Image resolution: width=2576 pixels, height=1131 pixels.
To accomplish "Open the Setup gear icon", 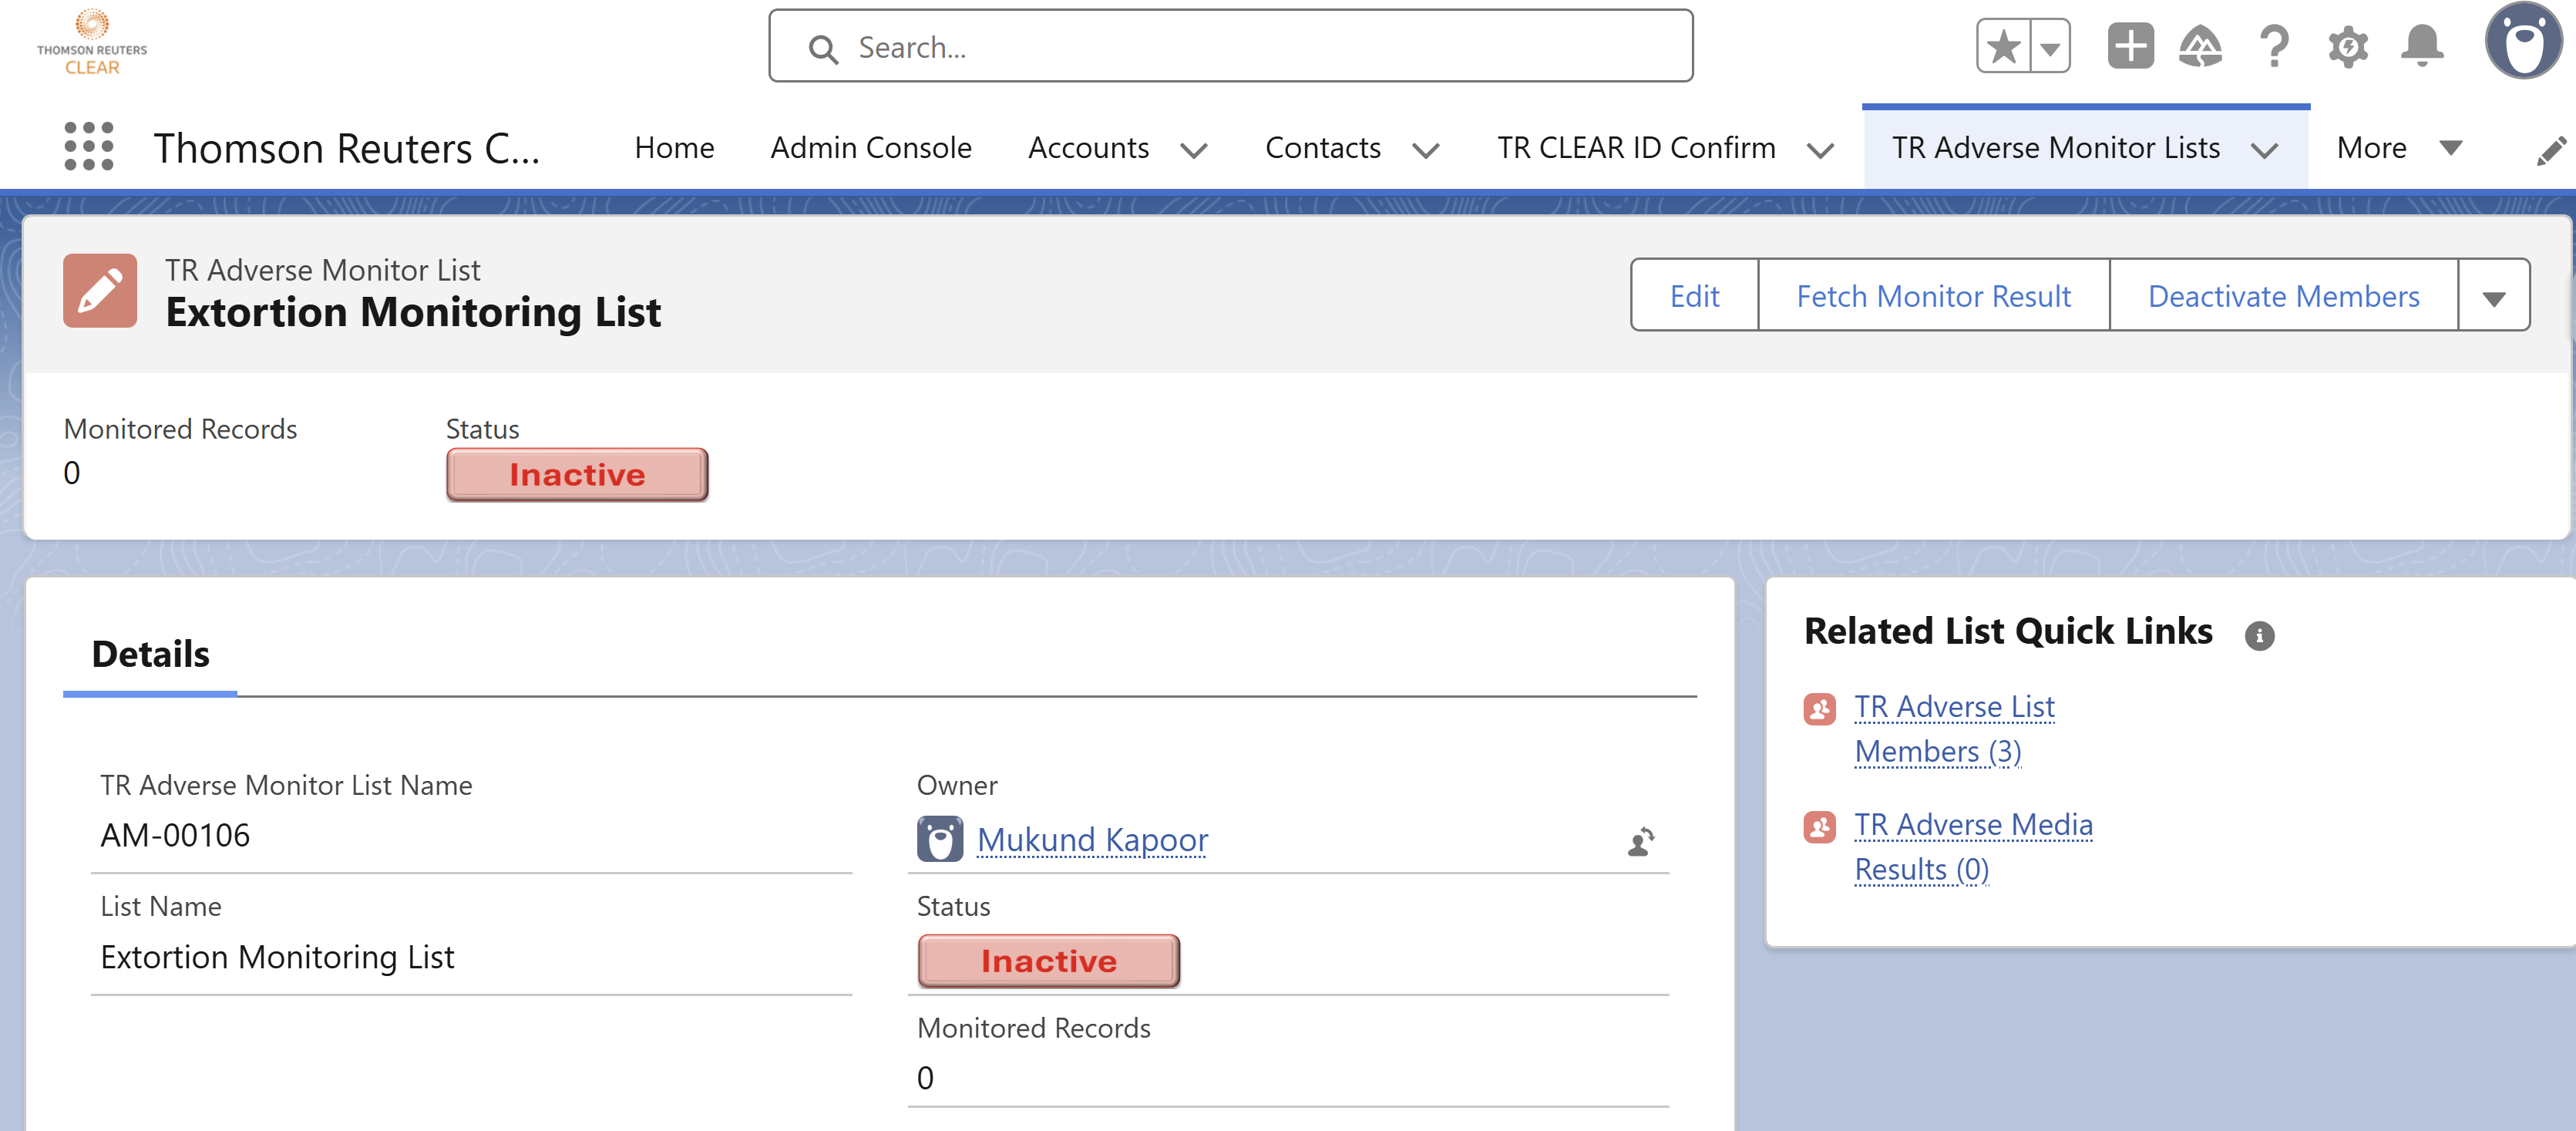I will (2348, 46).
